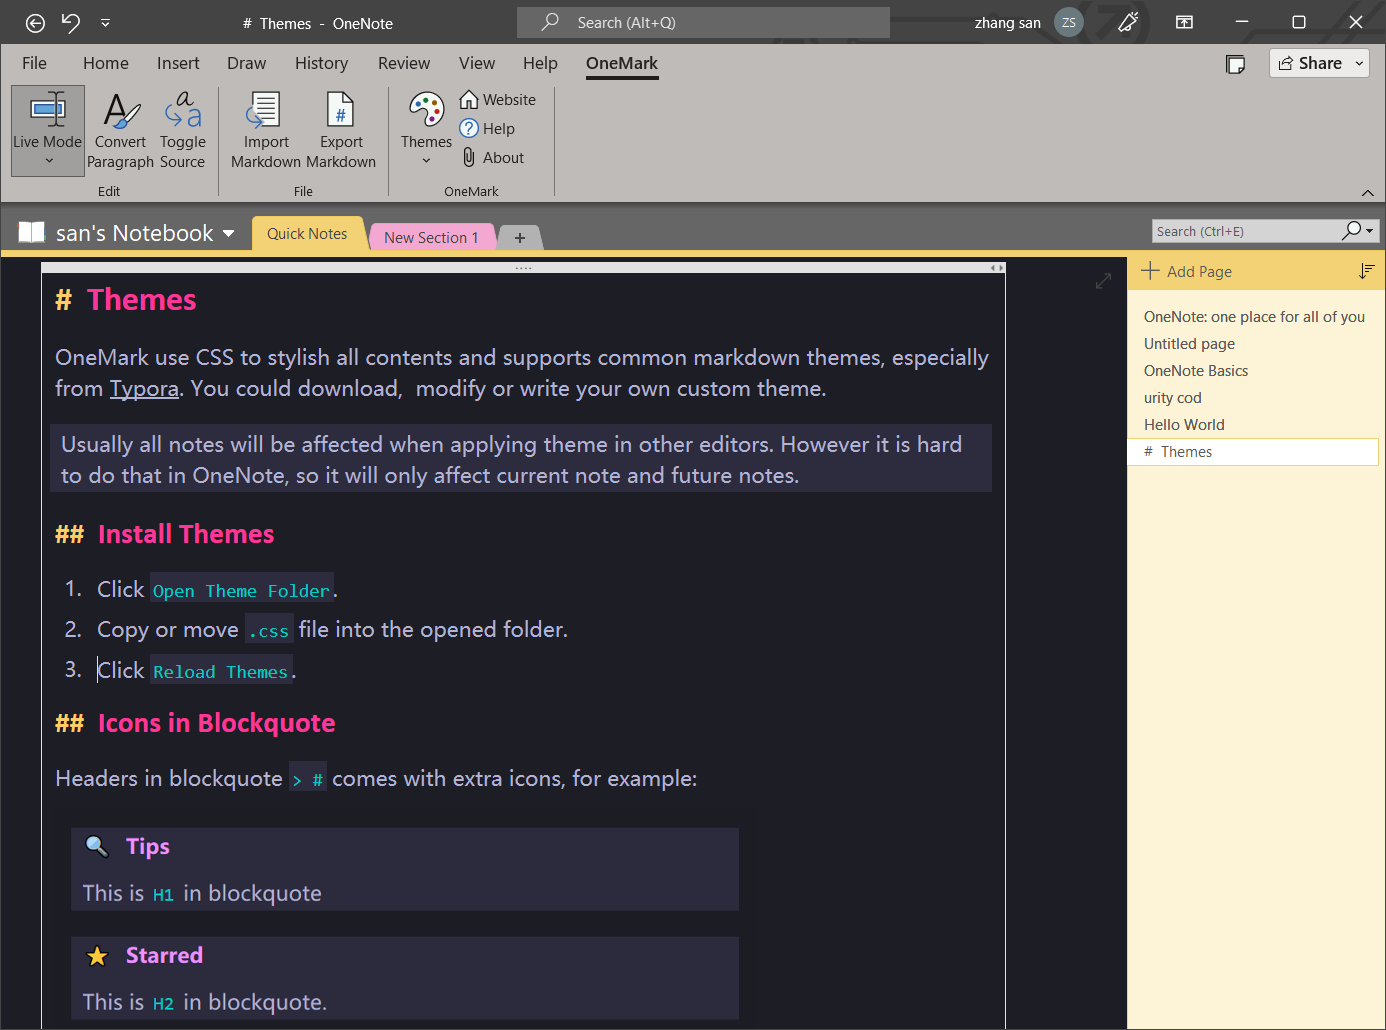Click the '.css' inline code
This screenshot has width=1386, height=1030.
point(268,631)
